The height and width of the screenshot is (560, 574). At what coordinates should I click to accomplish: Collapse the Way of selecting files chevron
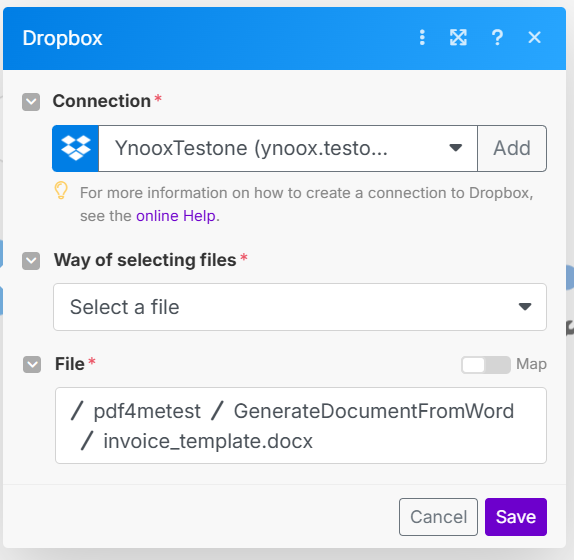[31, 261]
